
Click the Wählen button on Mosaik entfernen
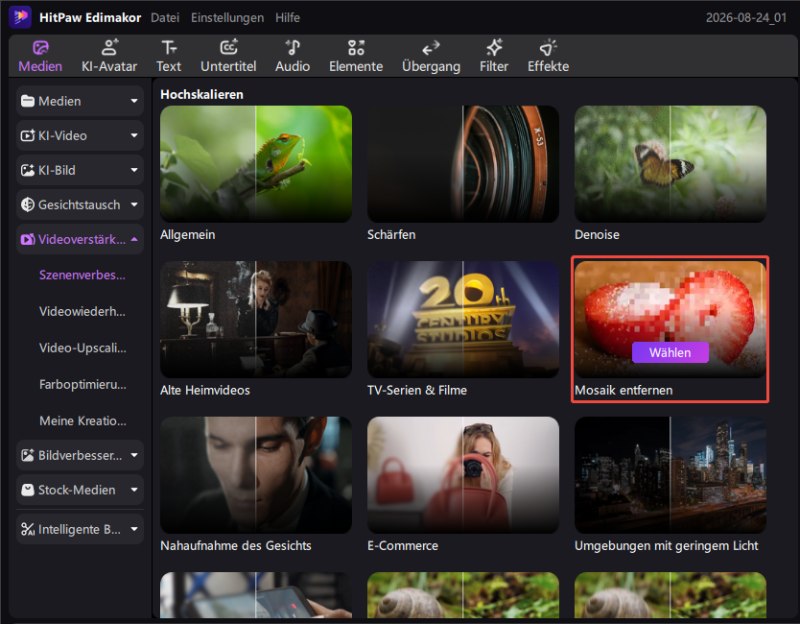(x=670, y=353)
